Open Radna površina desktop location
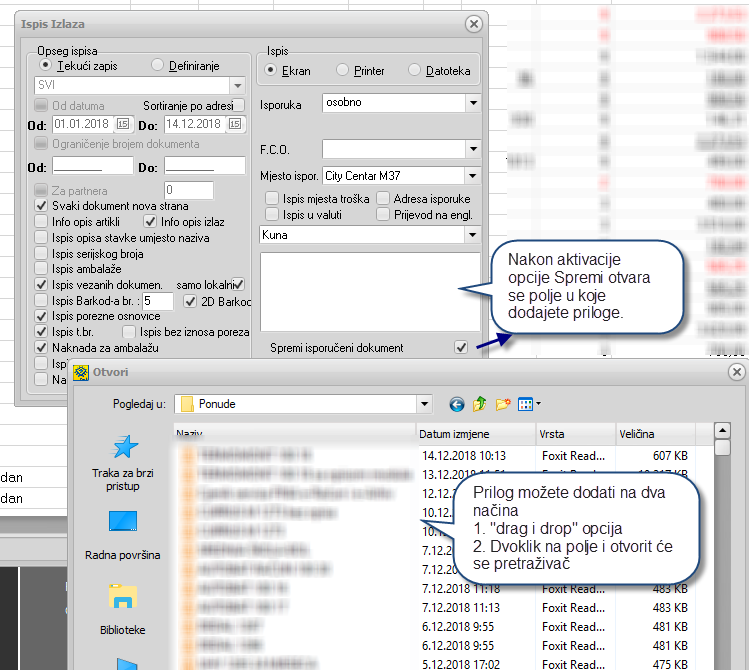749x670 pixels. coord(123,535)
